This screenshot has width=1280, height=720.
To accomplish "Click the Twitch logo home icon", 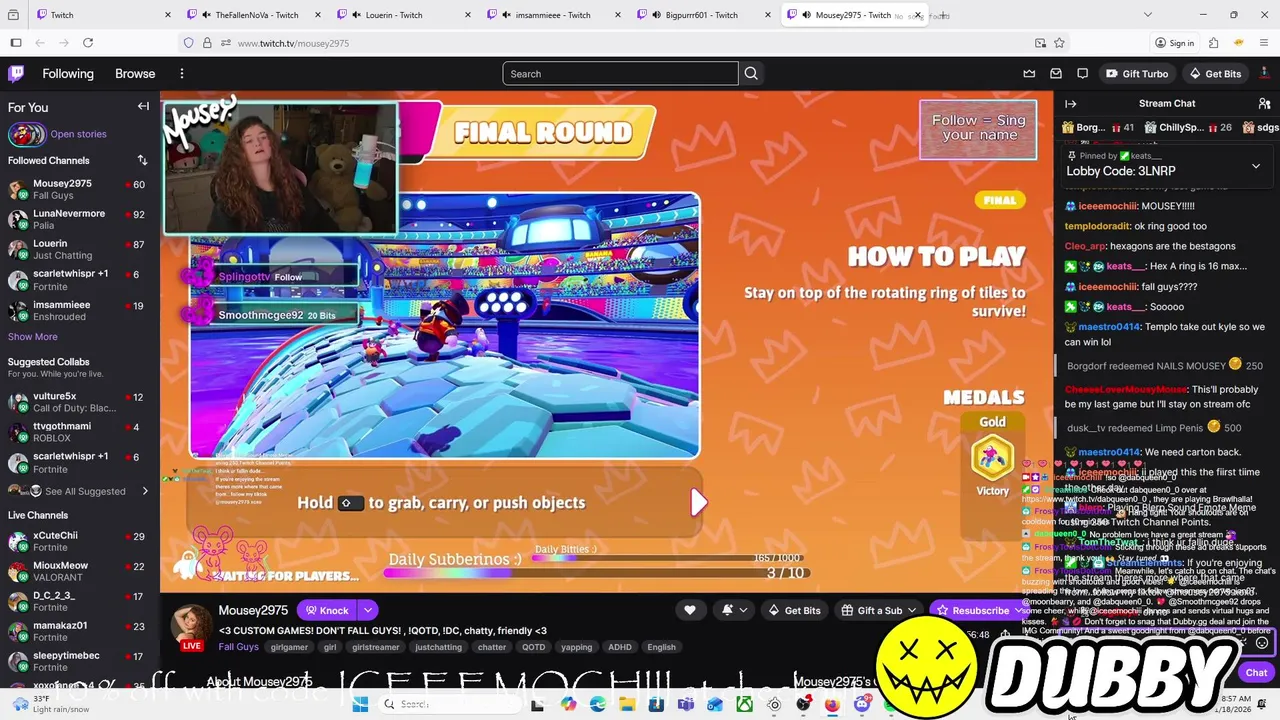I will (16, 73).
